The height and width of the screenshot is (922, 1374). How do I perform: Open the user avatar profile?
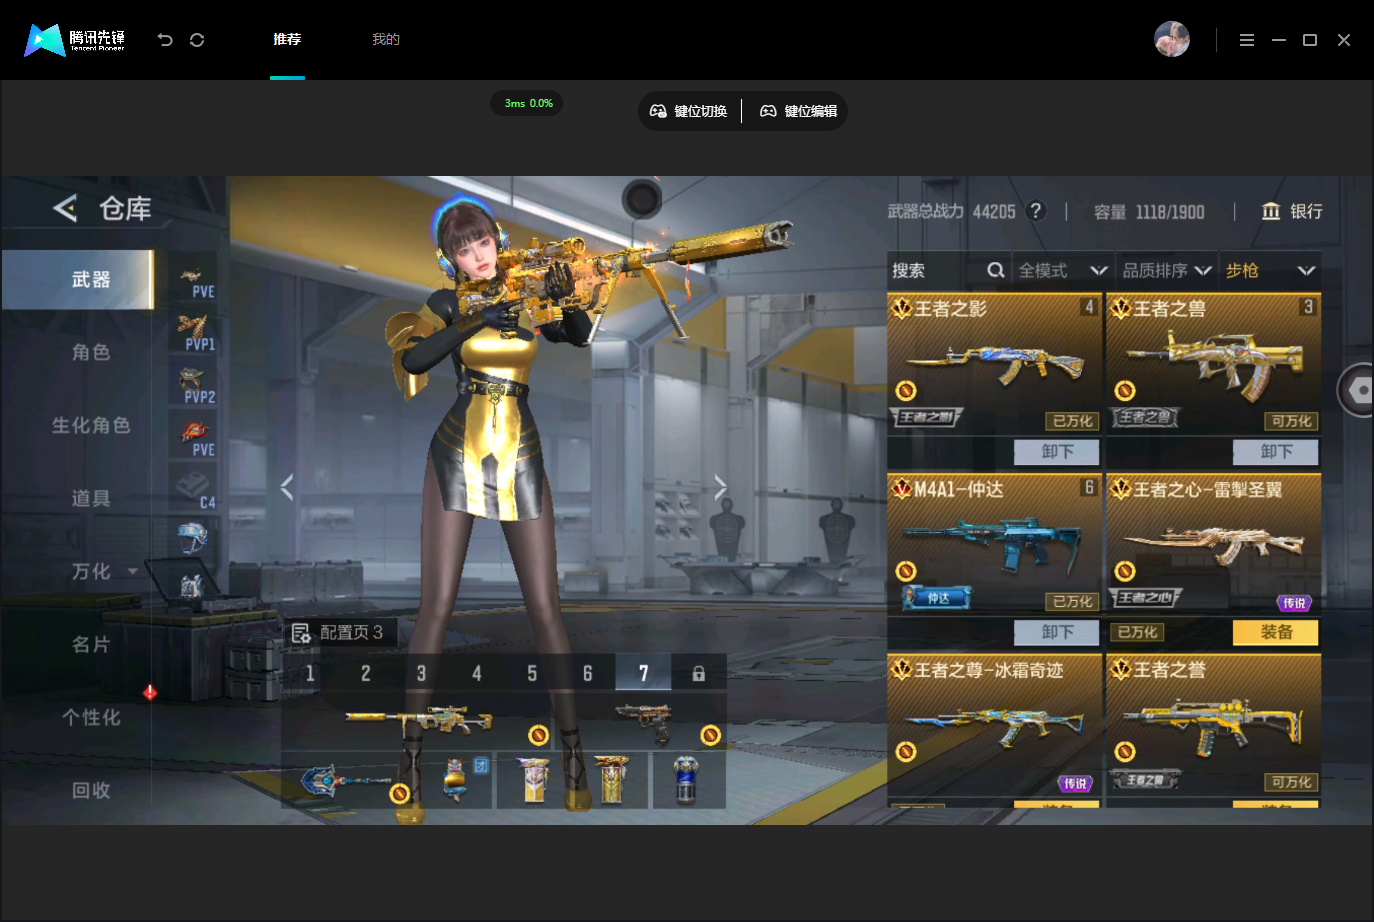click(x=1172, y=39)
